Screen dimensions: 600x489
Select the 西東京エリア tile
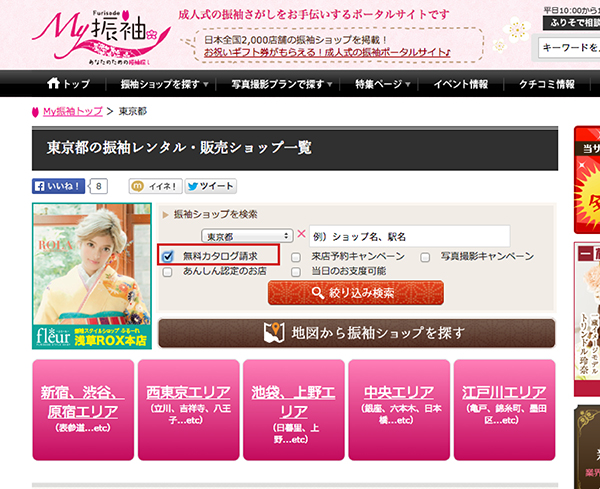(189, 410)
